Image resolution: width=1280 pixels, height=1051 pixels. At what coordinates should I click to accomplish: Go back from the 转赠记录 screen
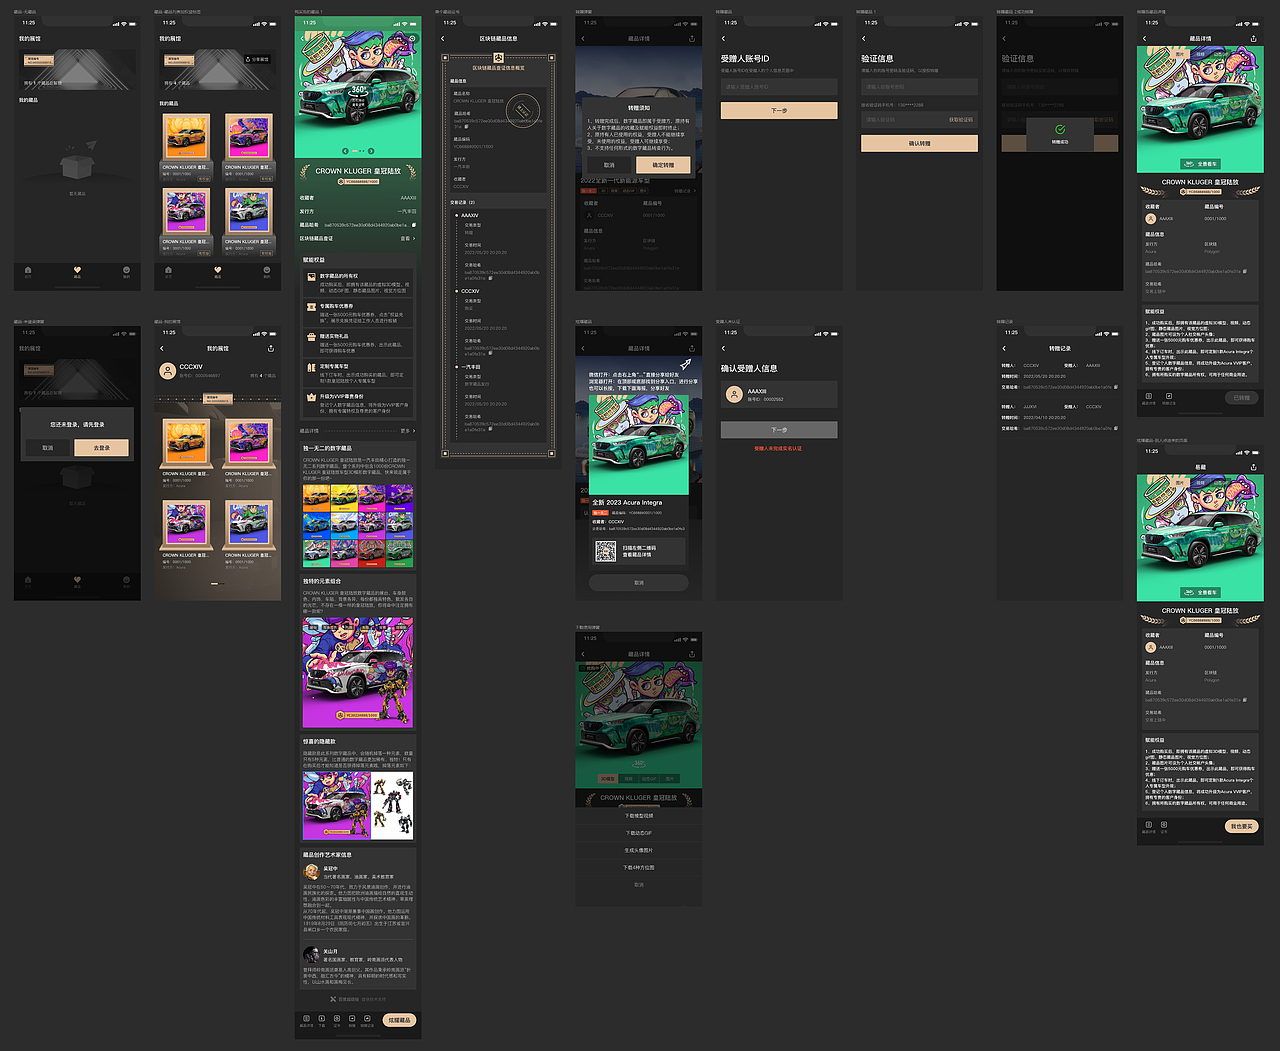[1004, 348]
